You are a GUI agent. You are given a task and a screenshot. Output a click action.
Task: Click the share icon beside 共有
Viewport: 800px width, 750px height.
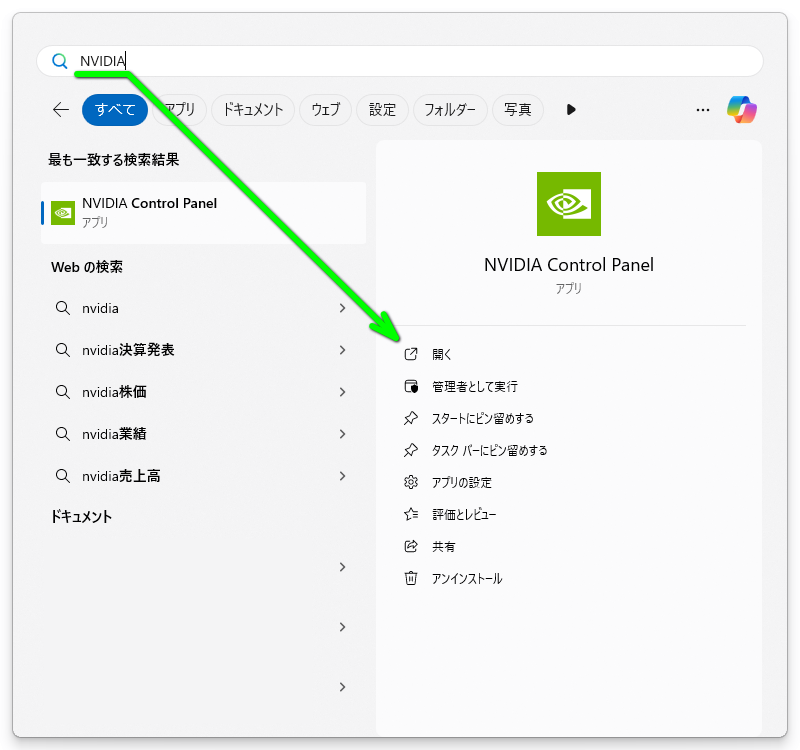(x=411, y=546)
